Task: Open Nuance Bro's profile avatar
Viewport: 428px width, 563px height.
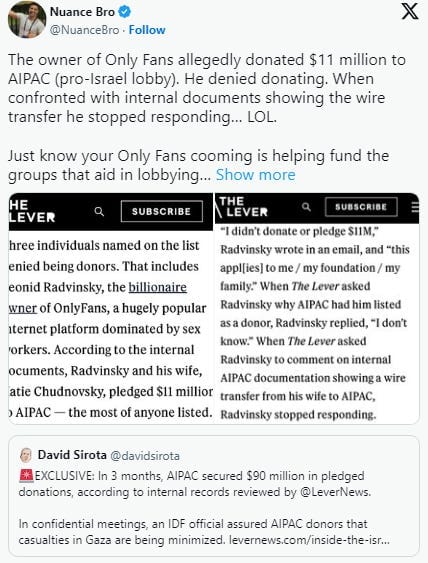Action: pos(27,19)
